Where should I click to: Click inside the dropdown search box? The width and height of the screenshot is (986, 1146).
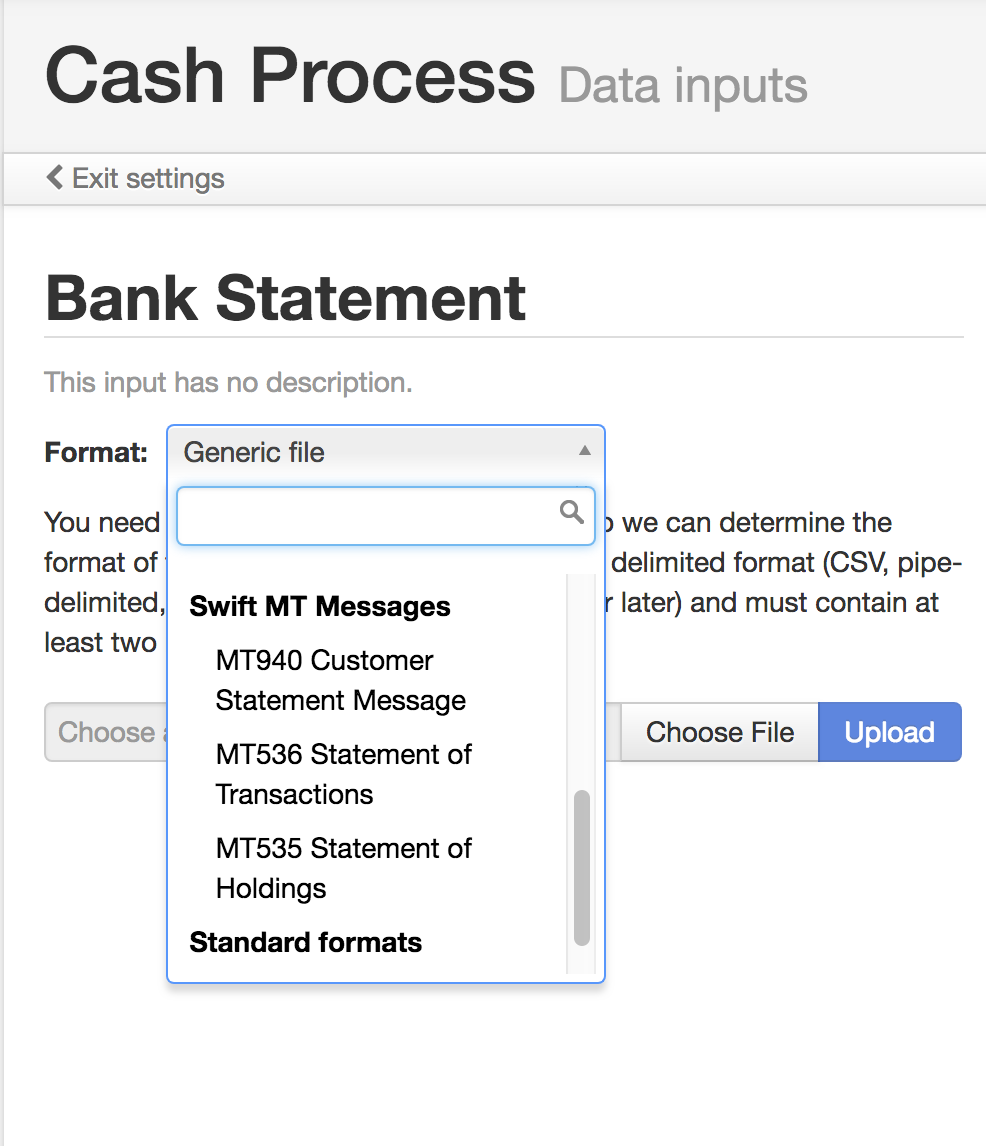370,515
